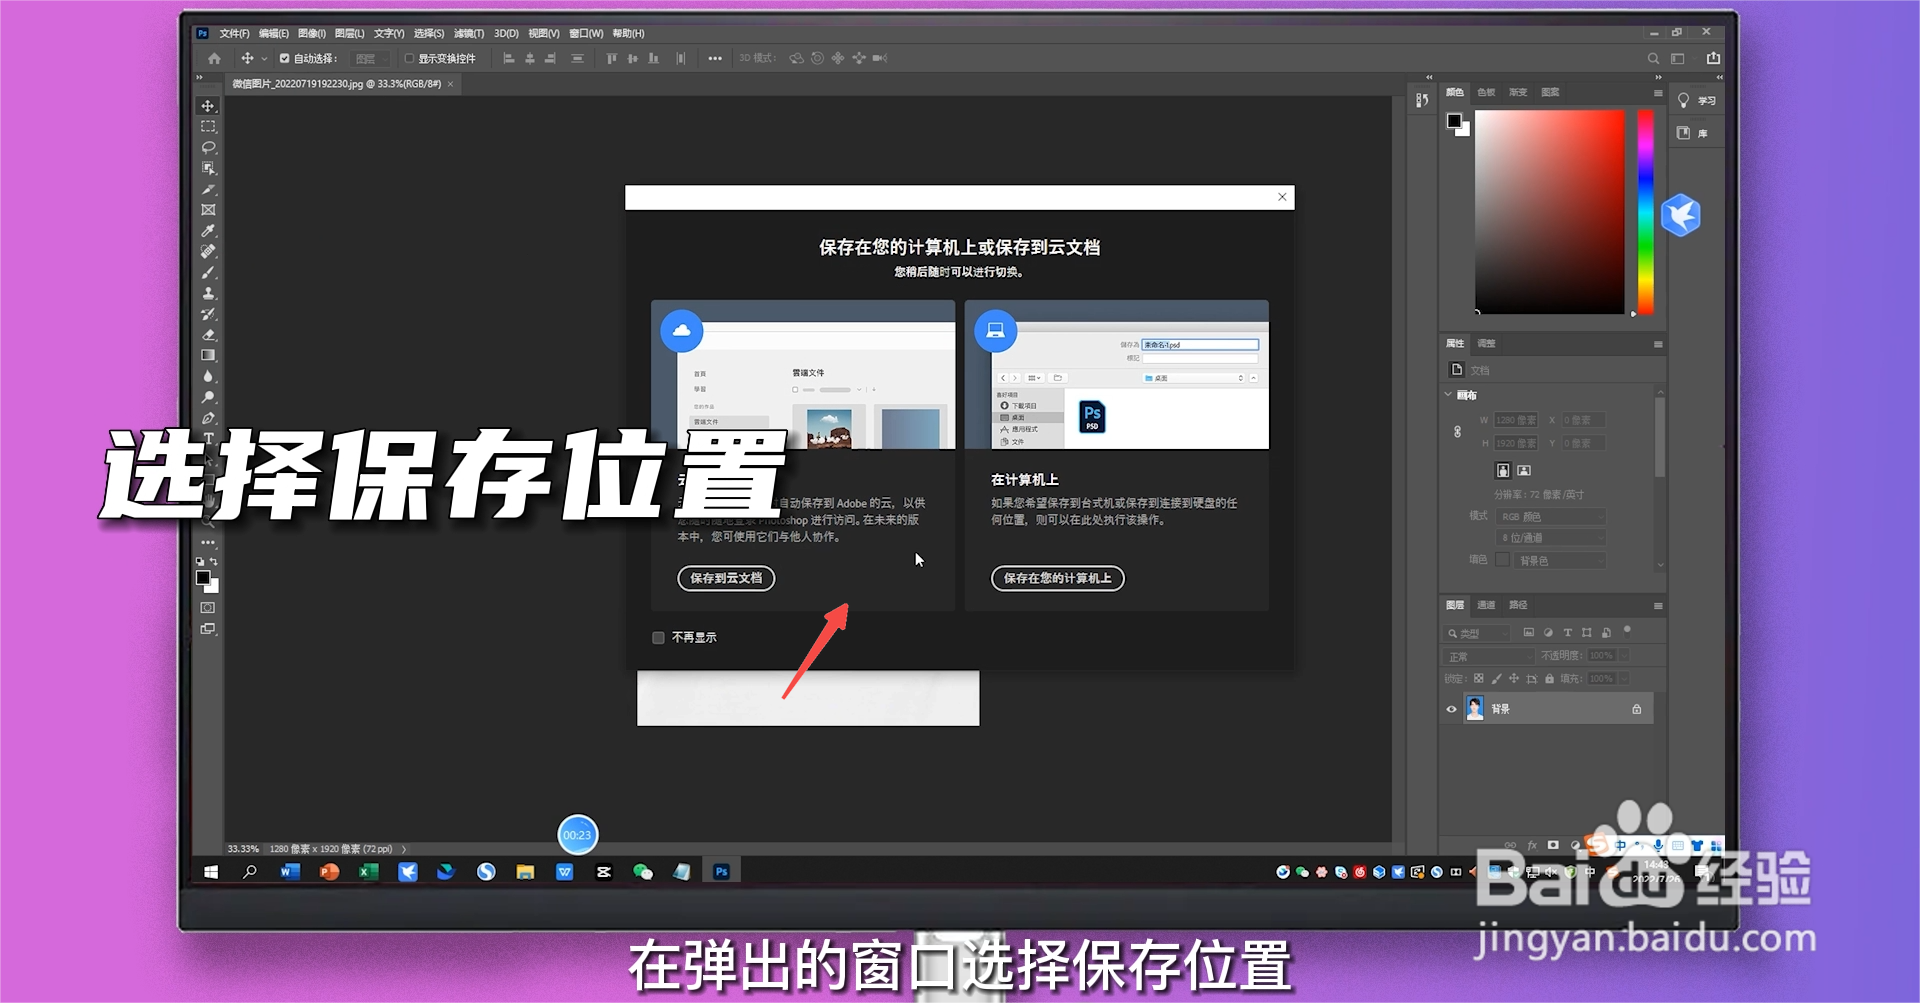The width and height of the screenshot is (1920, 1003).
Task: Select the Object Selection tool
Action: click(x=208, y=169)
